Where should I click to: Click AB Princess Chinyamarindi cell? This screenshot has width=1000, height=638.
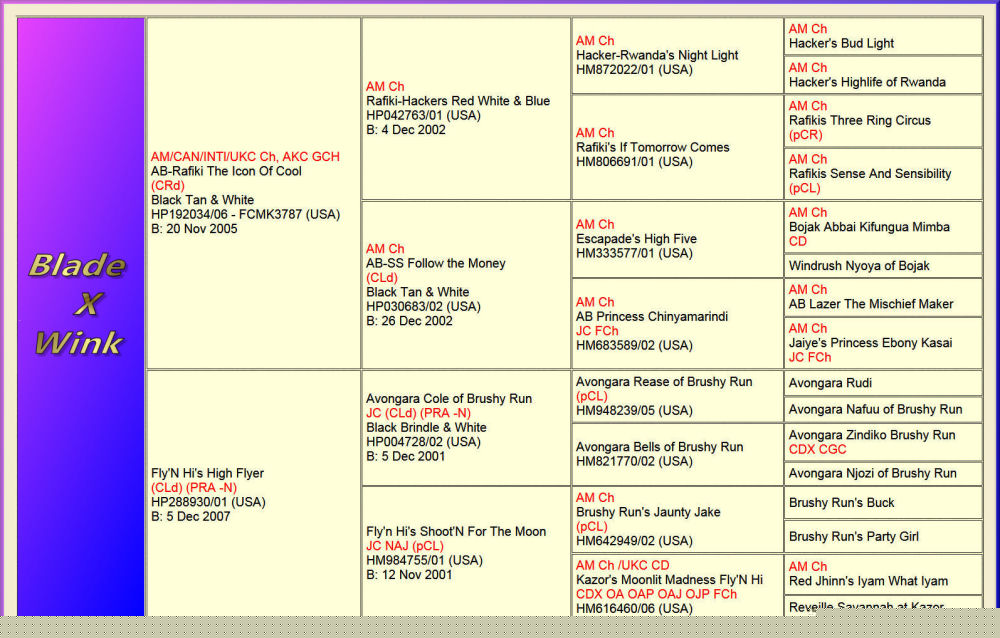pyautogui.click(x=652, y=316)
